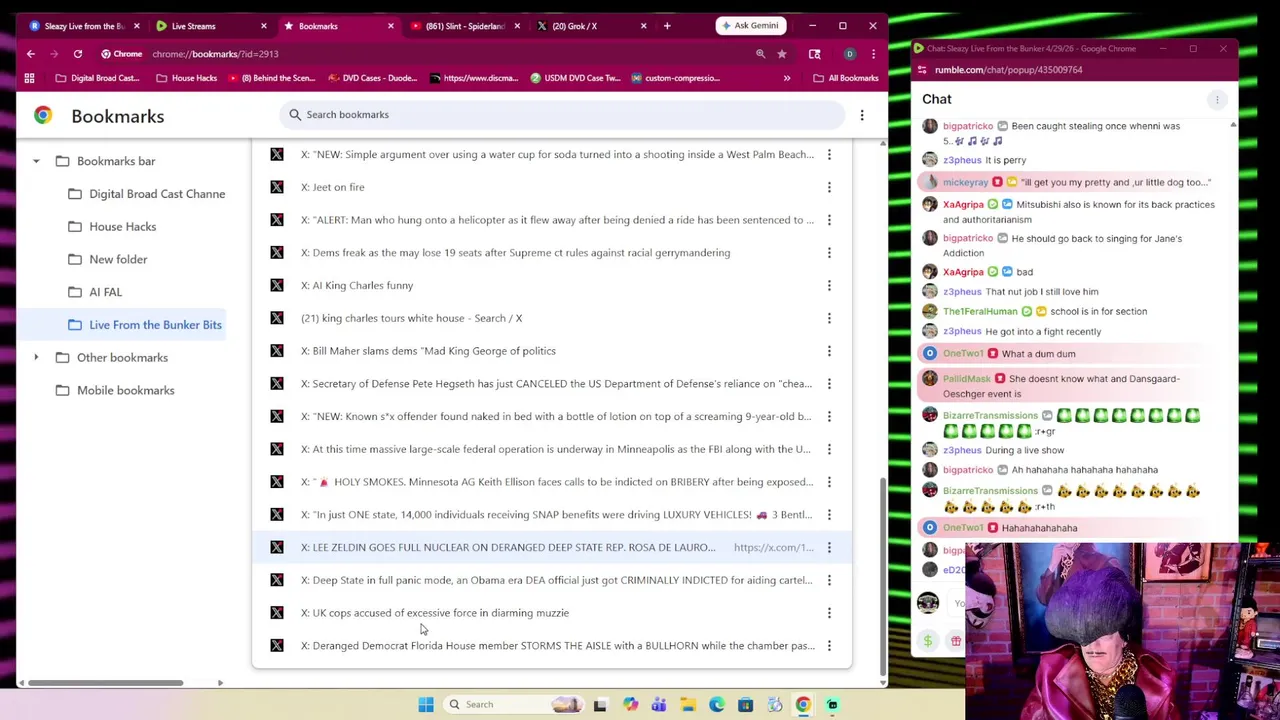Select 'X: AI King Charles funny' bookmark
This screenshot has width=1280, height=720.
click(x=552, y=285)
